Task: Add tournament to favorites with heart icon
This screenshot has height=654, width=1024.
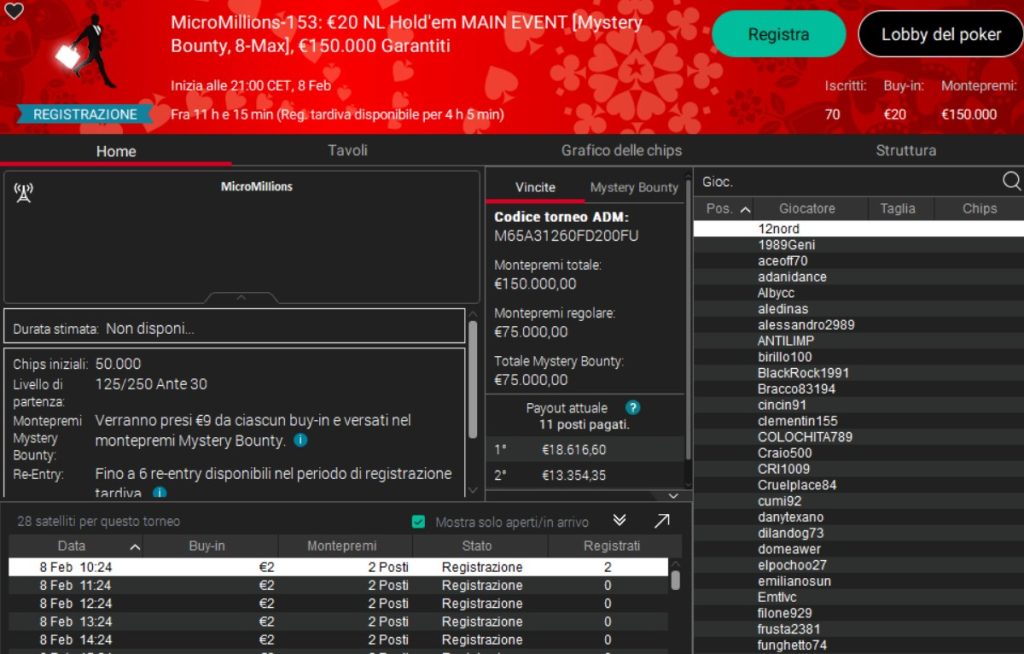Action: (14, 10)
